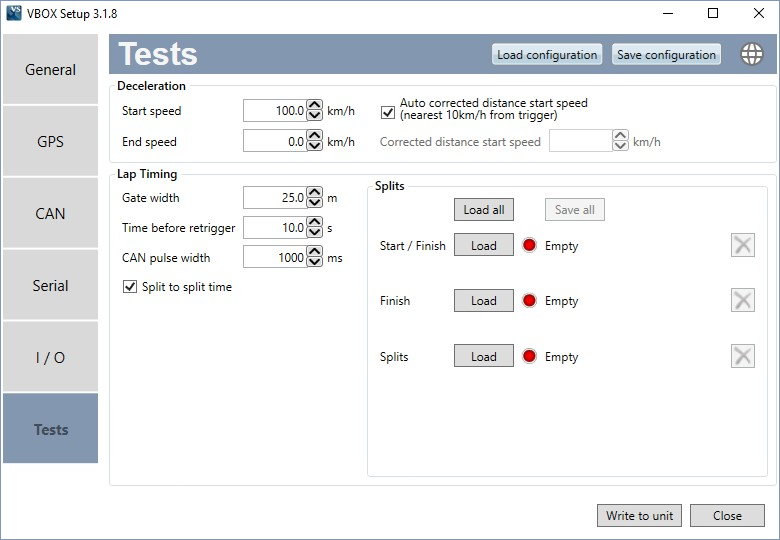The image size is (780, 540).
Task: Click Save configuration button
Action: tap(666, 54)
